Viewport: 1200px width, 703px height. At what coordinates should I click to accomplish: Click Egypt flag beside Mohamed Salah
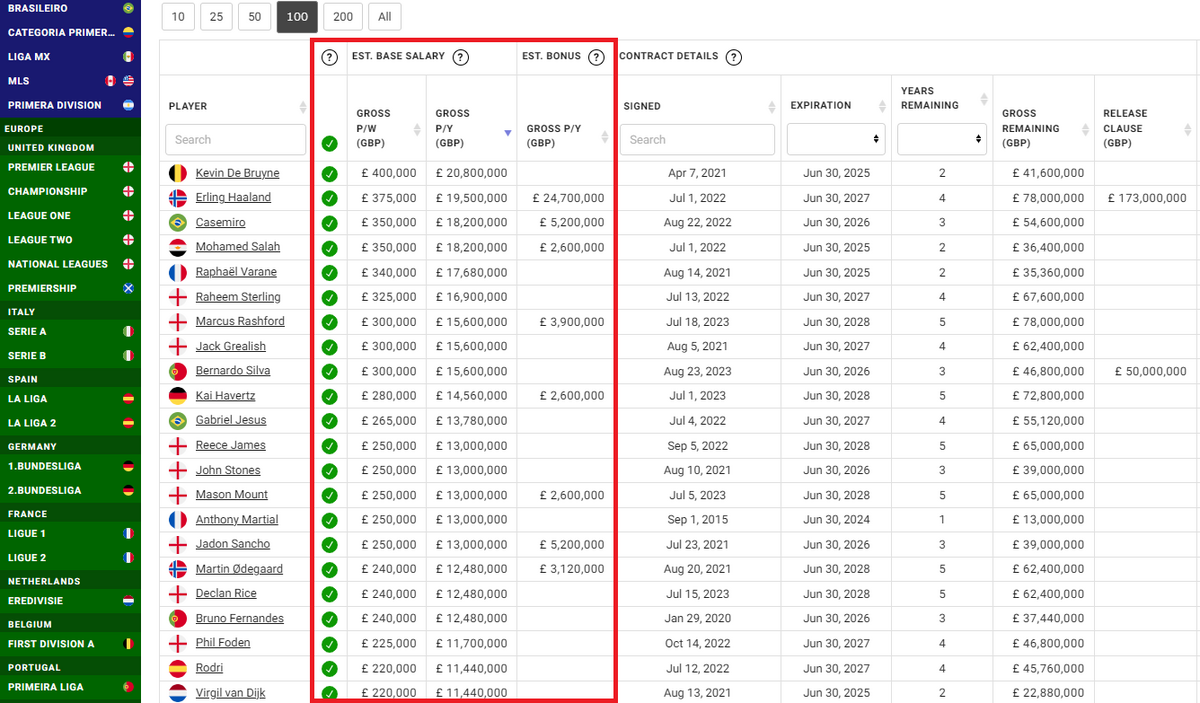178,247
